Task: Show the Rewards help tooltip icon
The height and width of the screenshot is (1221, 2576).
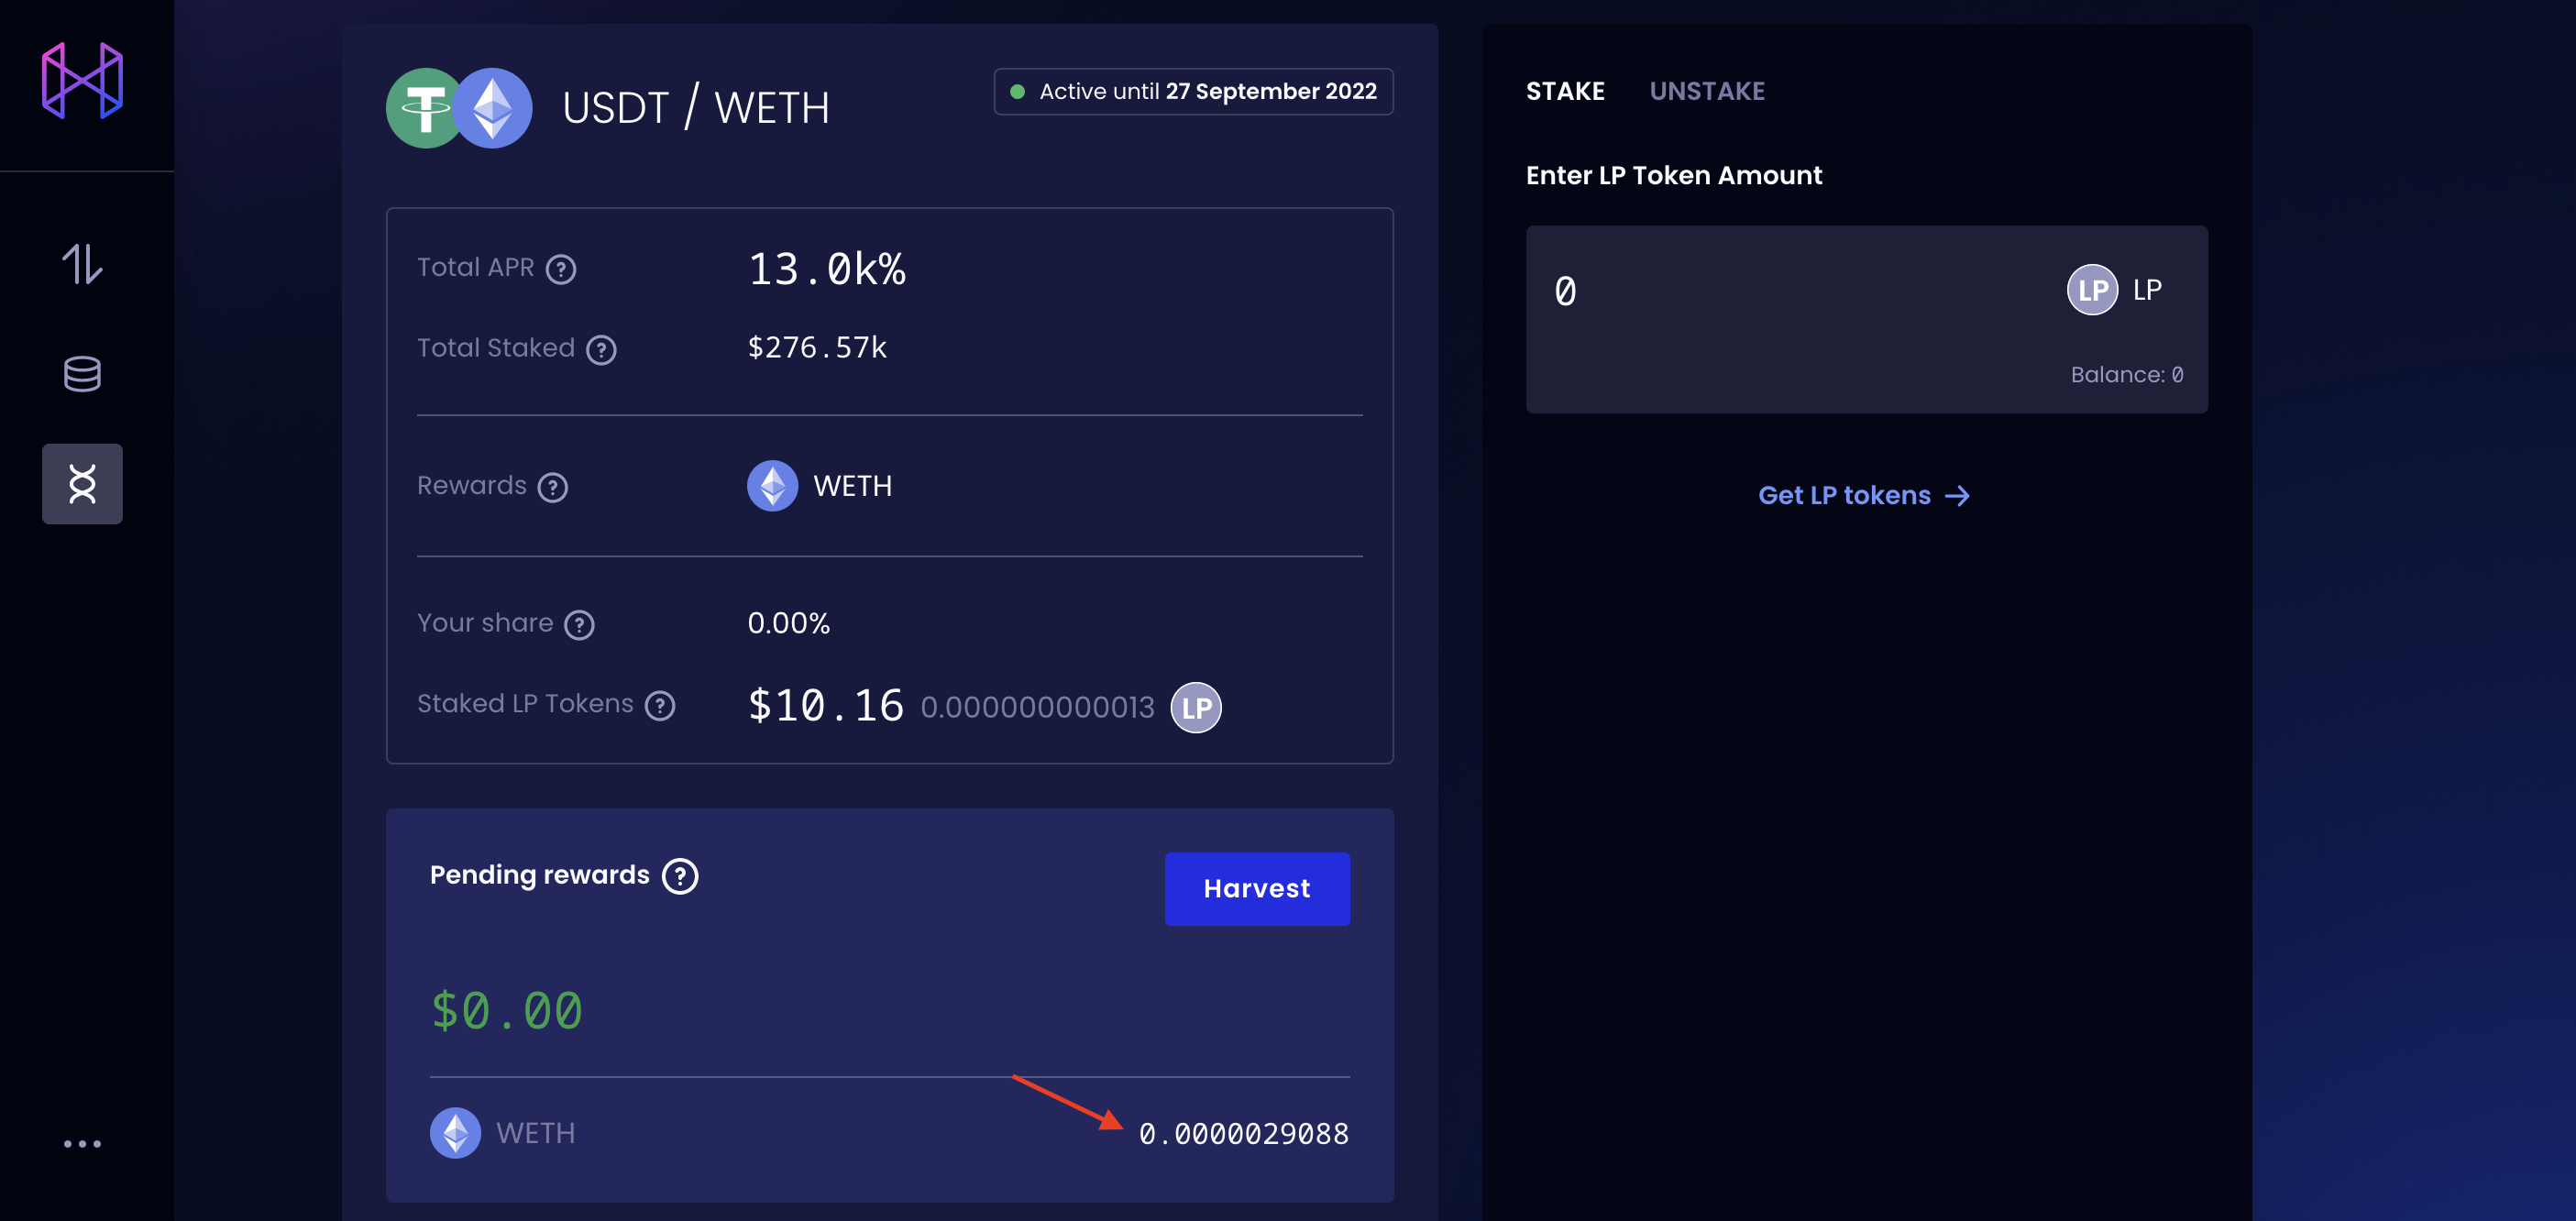Action: [x=553, y=487]
